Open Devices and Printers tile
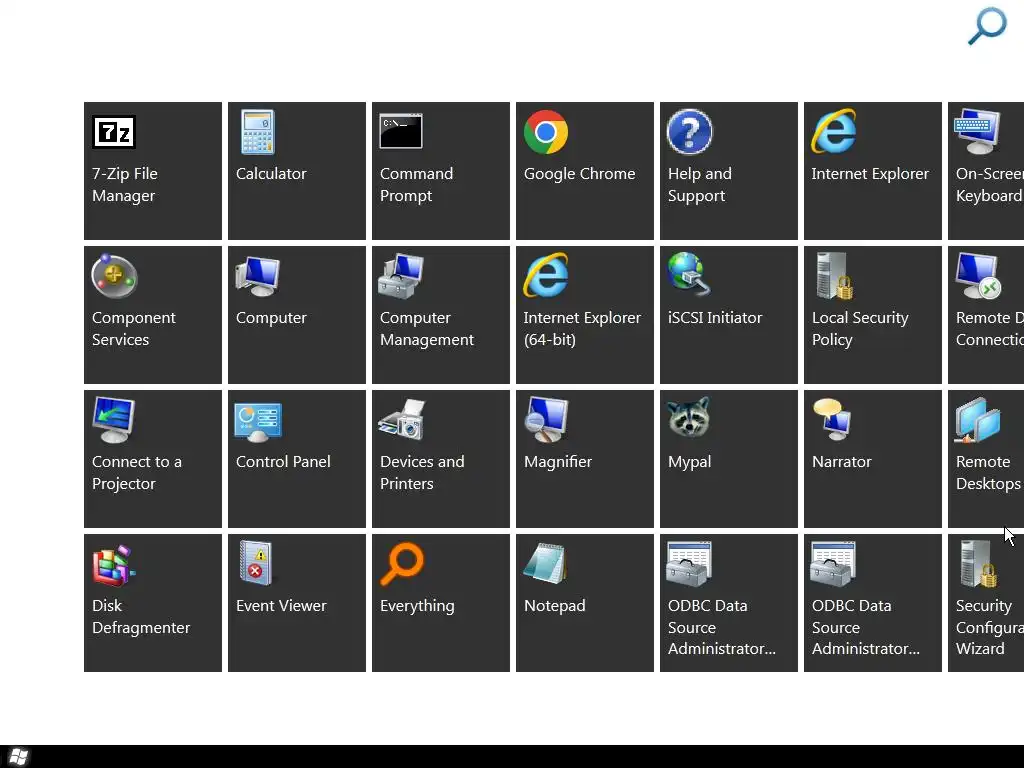This screenshot has height=768, width=1024. 441,458
